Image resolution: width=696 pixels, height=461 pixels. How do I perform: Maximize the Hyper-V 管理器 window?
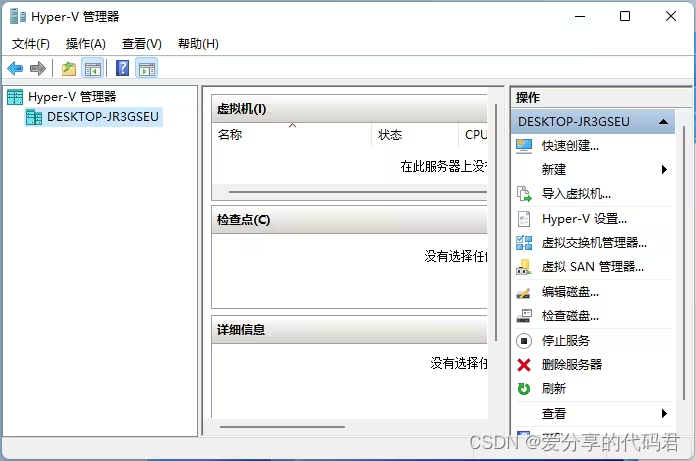pos(625,16)
